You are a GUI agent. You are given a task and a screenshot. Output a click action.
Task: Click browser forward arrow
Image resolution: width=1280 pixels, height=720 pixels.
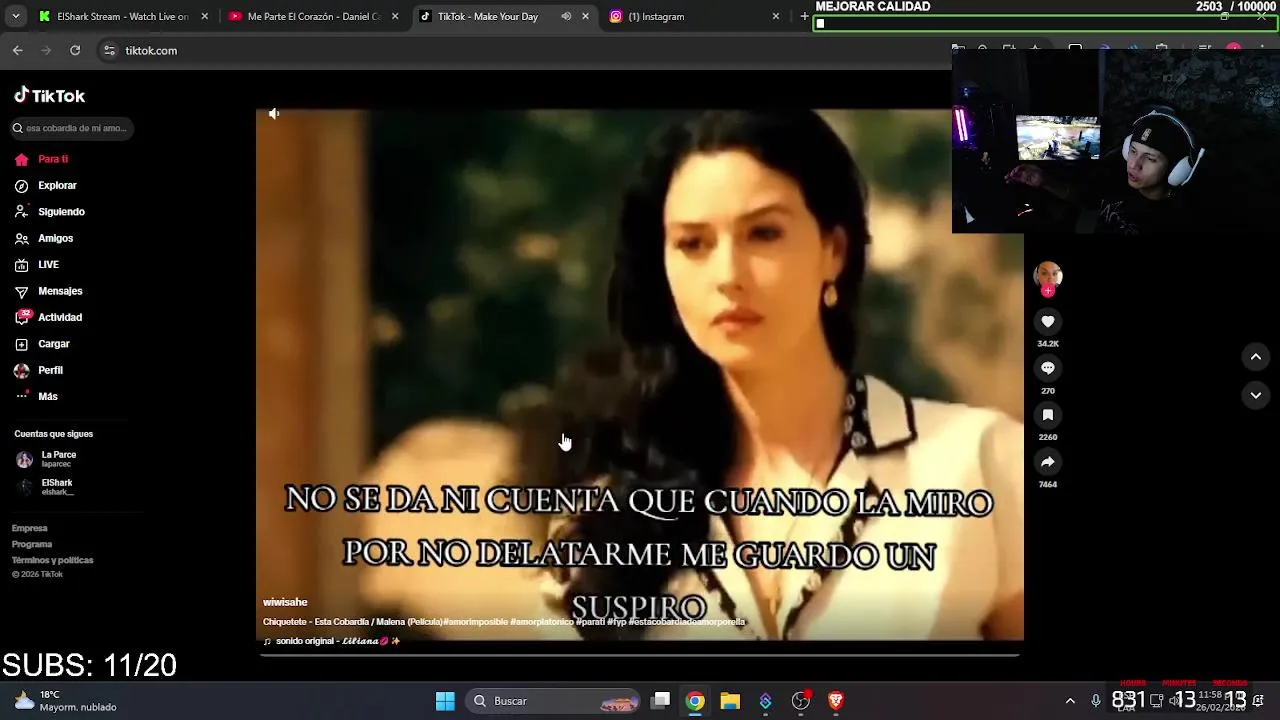point(46,50)
